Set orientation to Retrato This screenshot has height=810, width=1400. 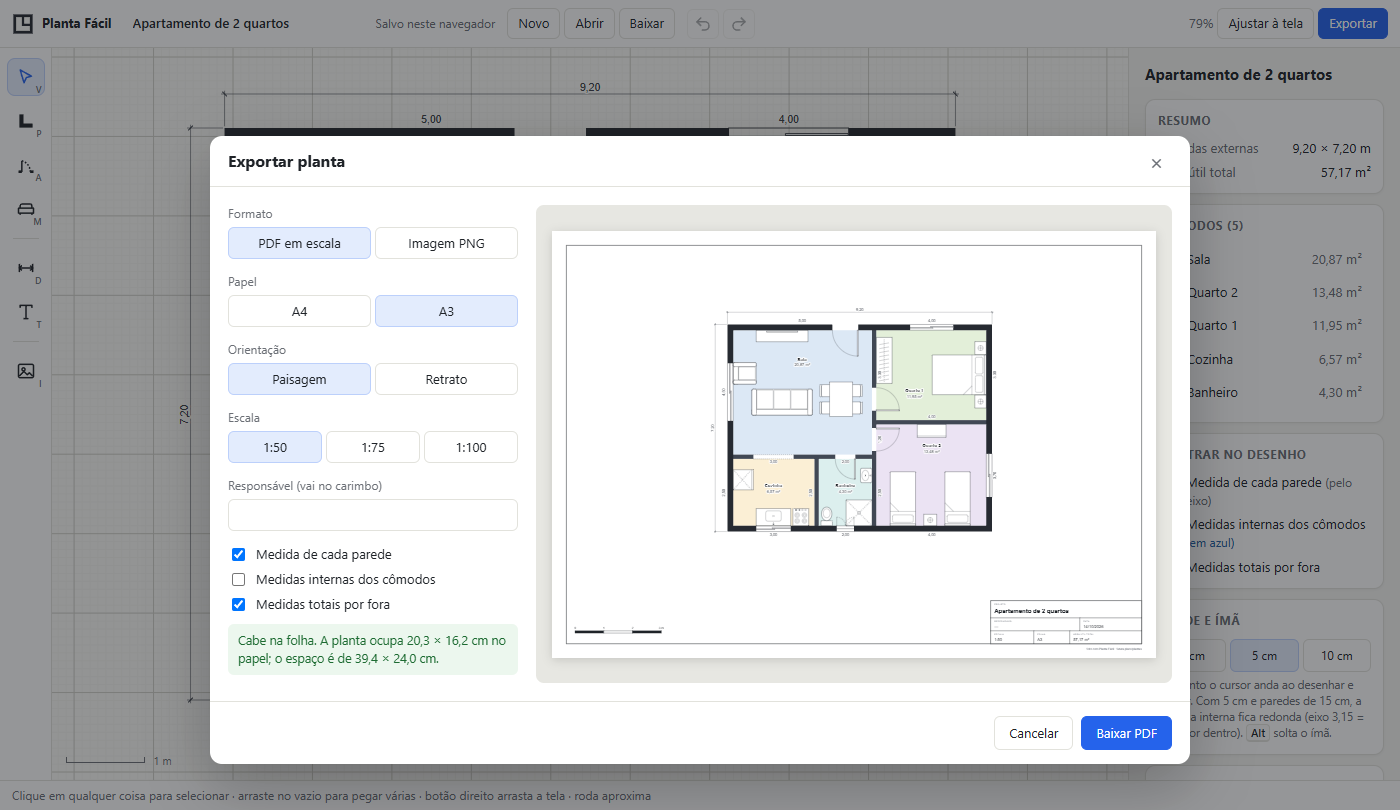[446, 379]
